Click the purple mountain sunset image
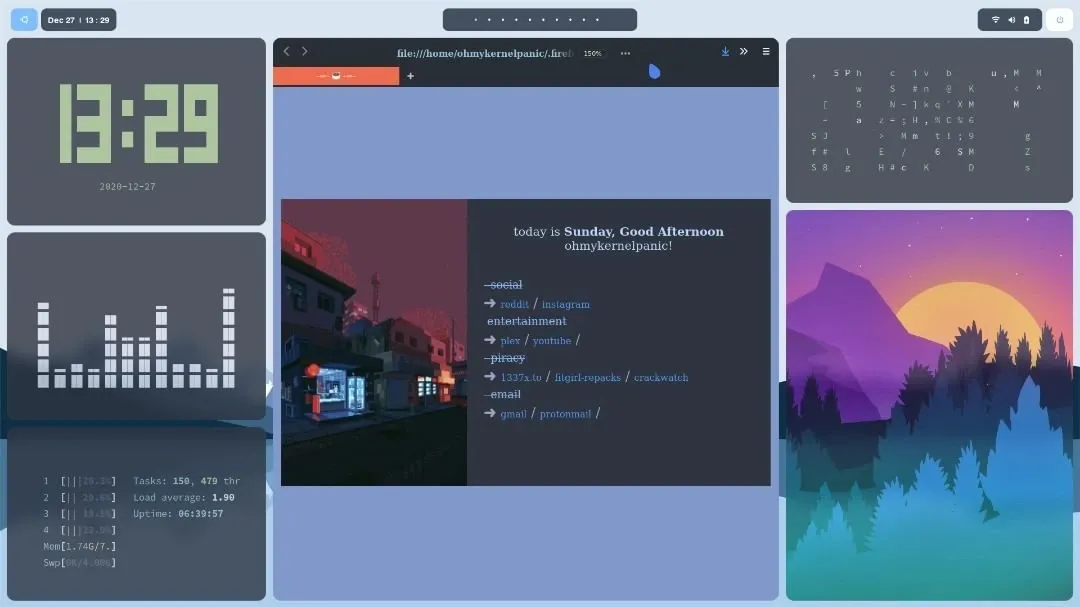Viewport: 1080px width, 607px height. coord(929,405)
